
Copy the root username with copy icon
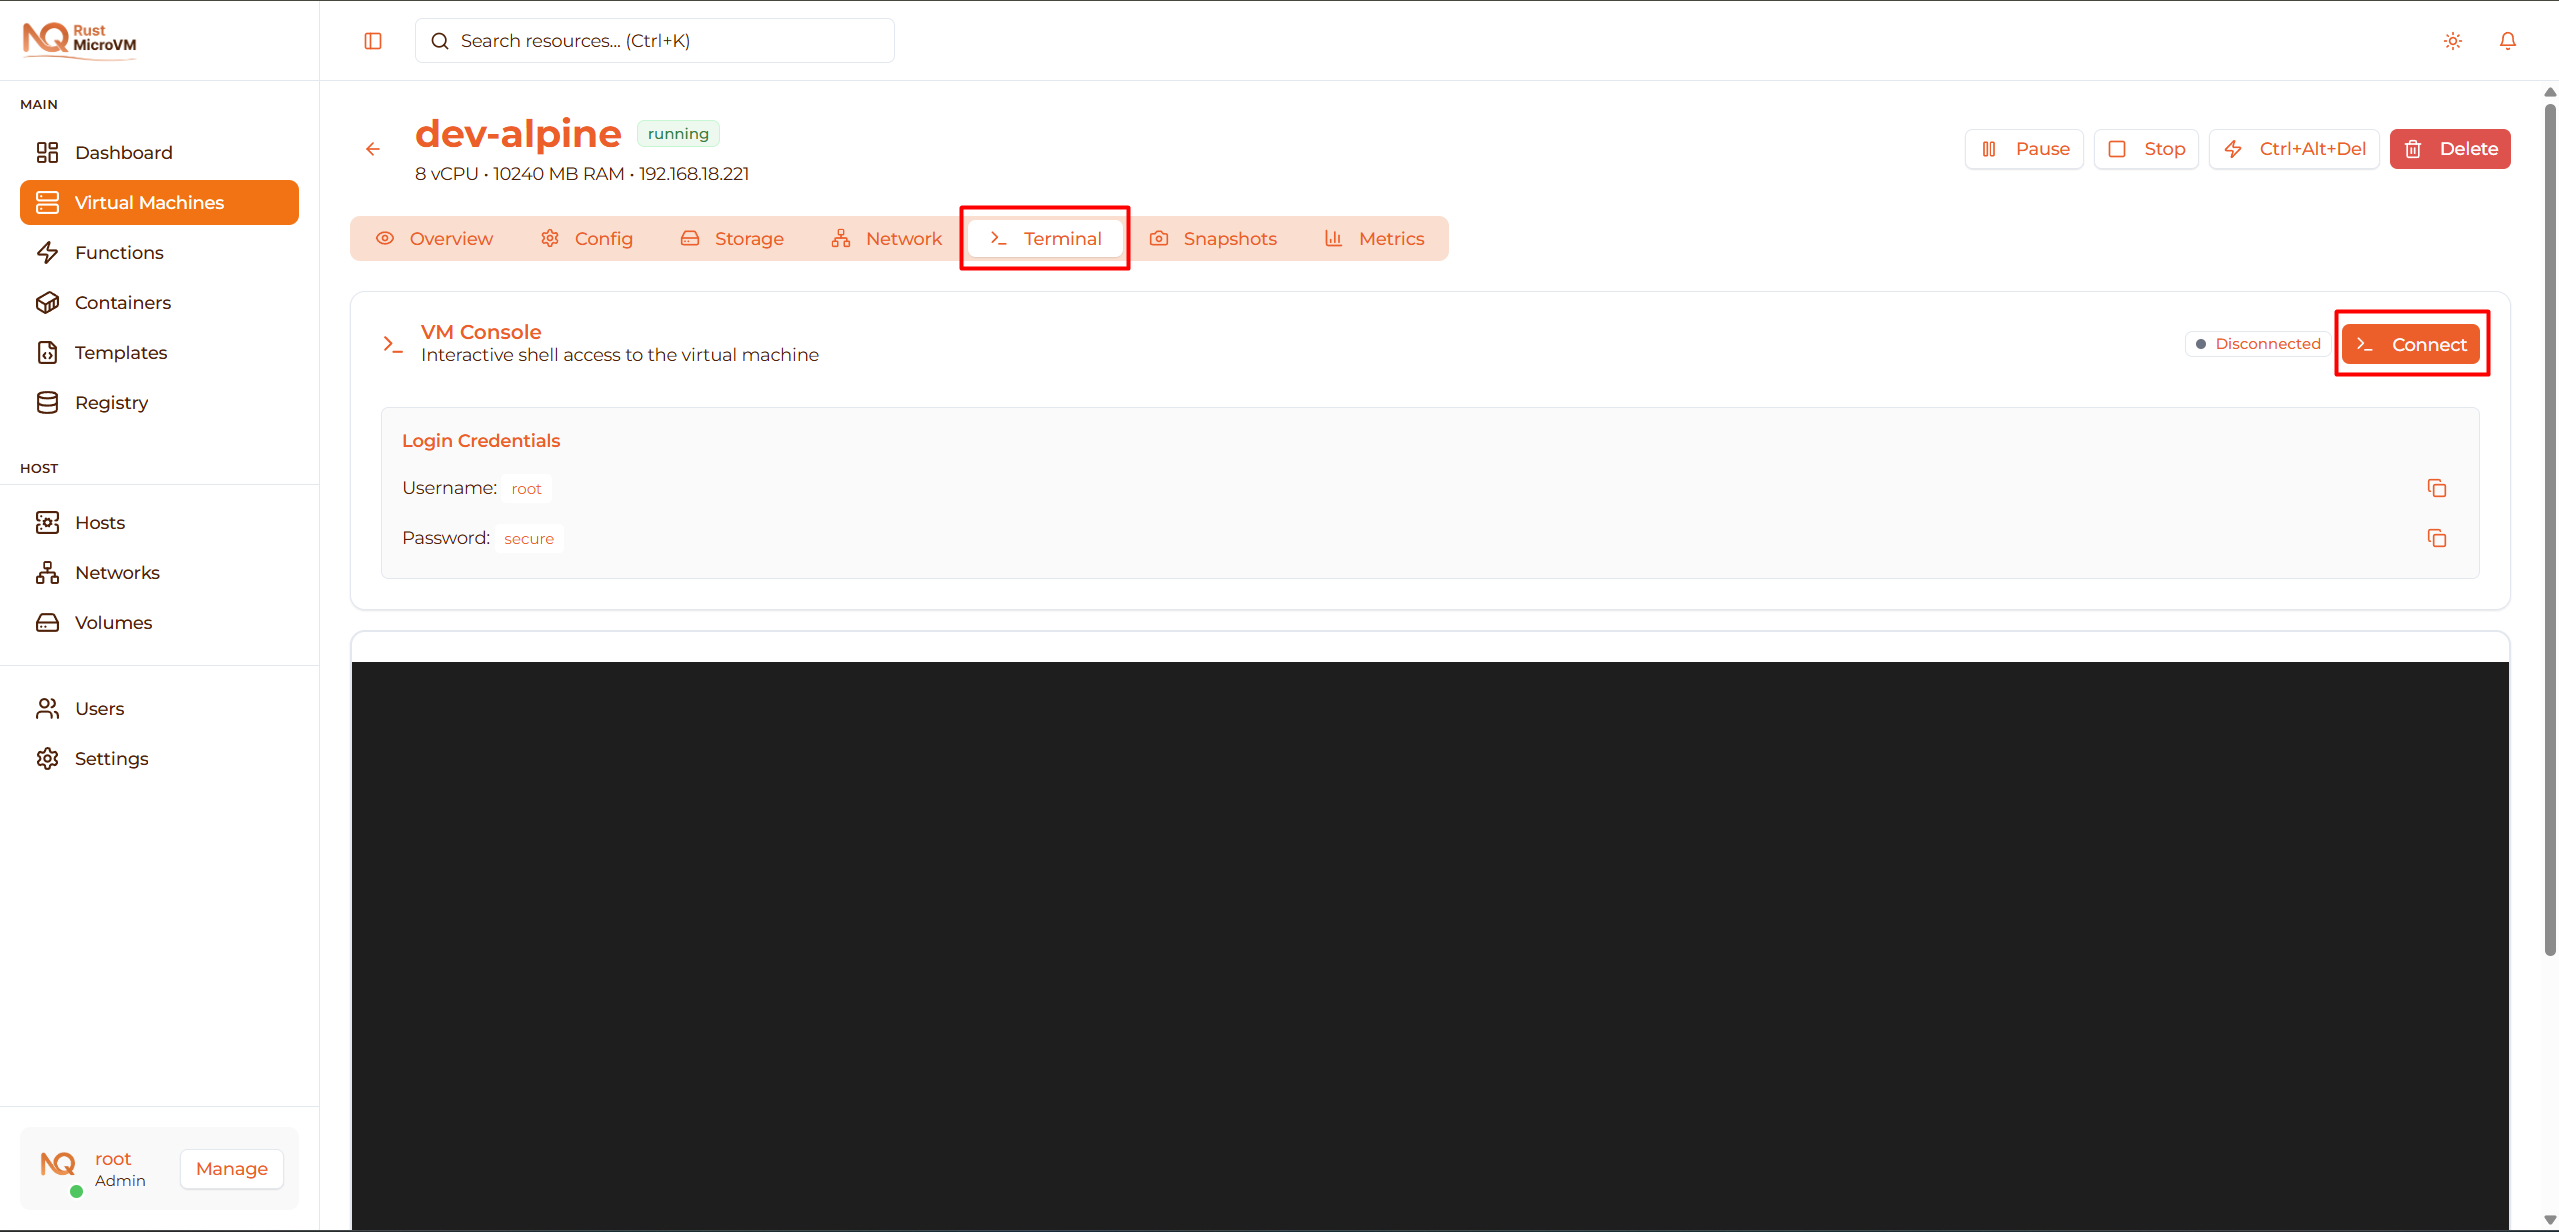[2436, 488]
